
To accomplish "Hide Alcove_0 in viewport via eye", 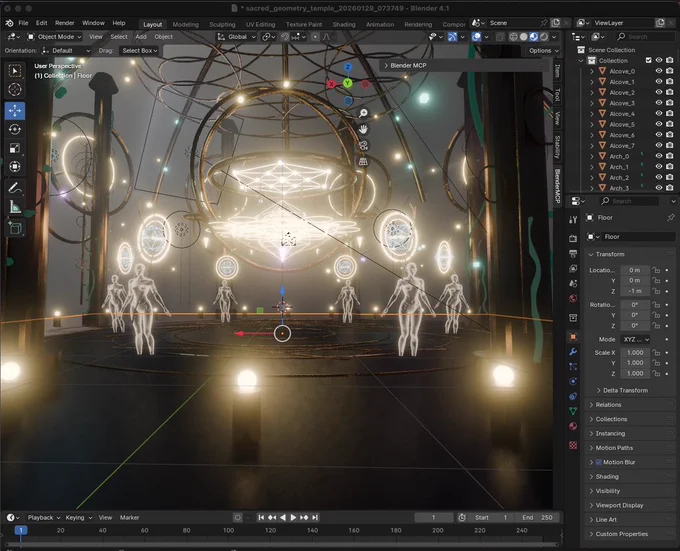I will (x=659, y=71).
